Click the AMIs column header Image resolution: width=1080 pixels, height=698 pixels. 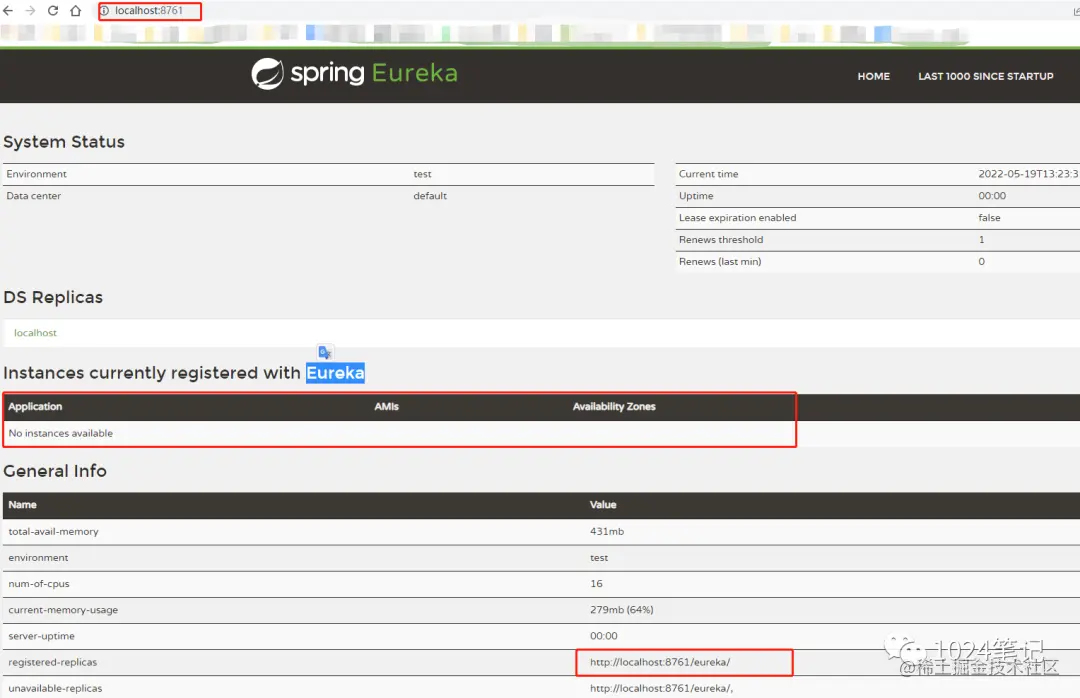click(x=386, y=407)
